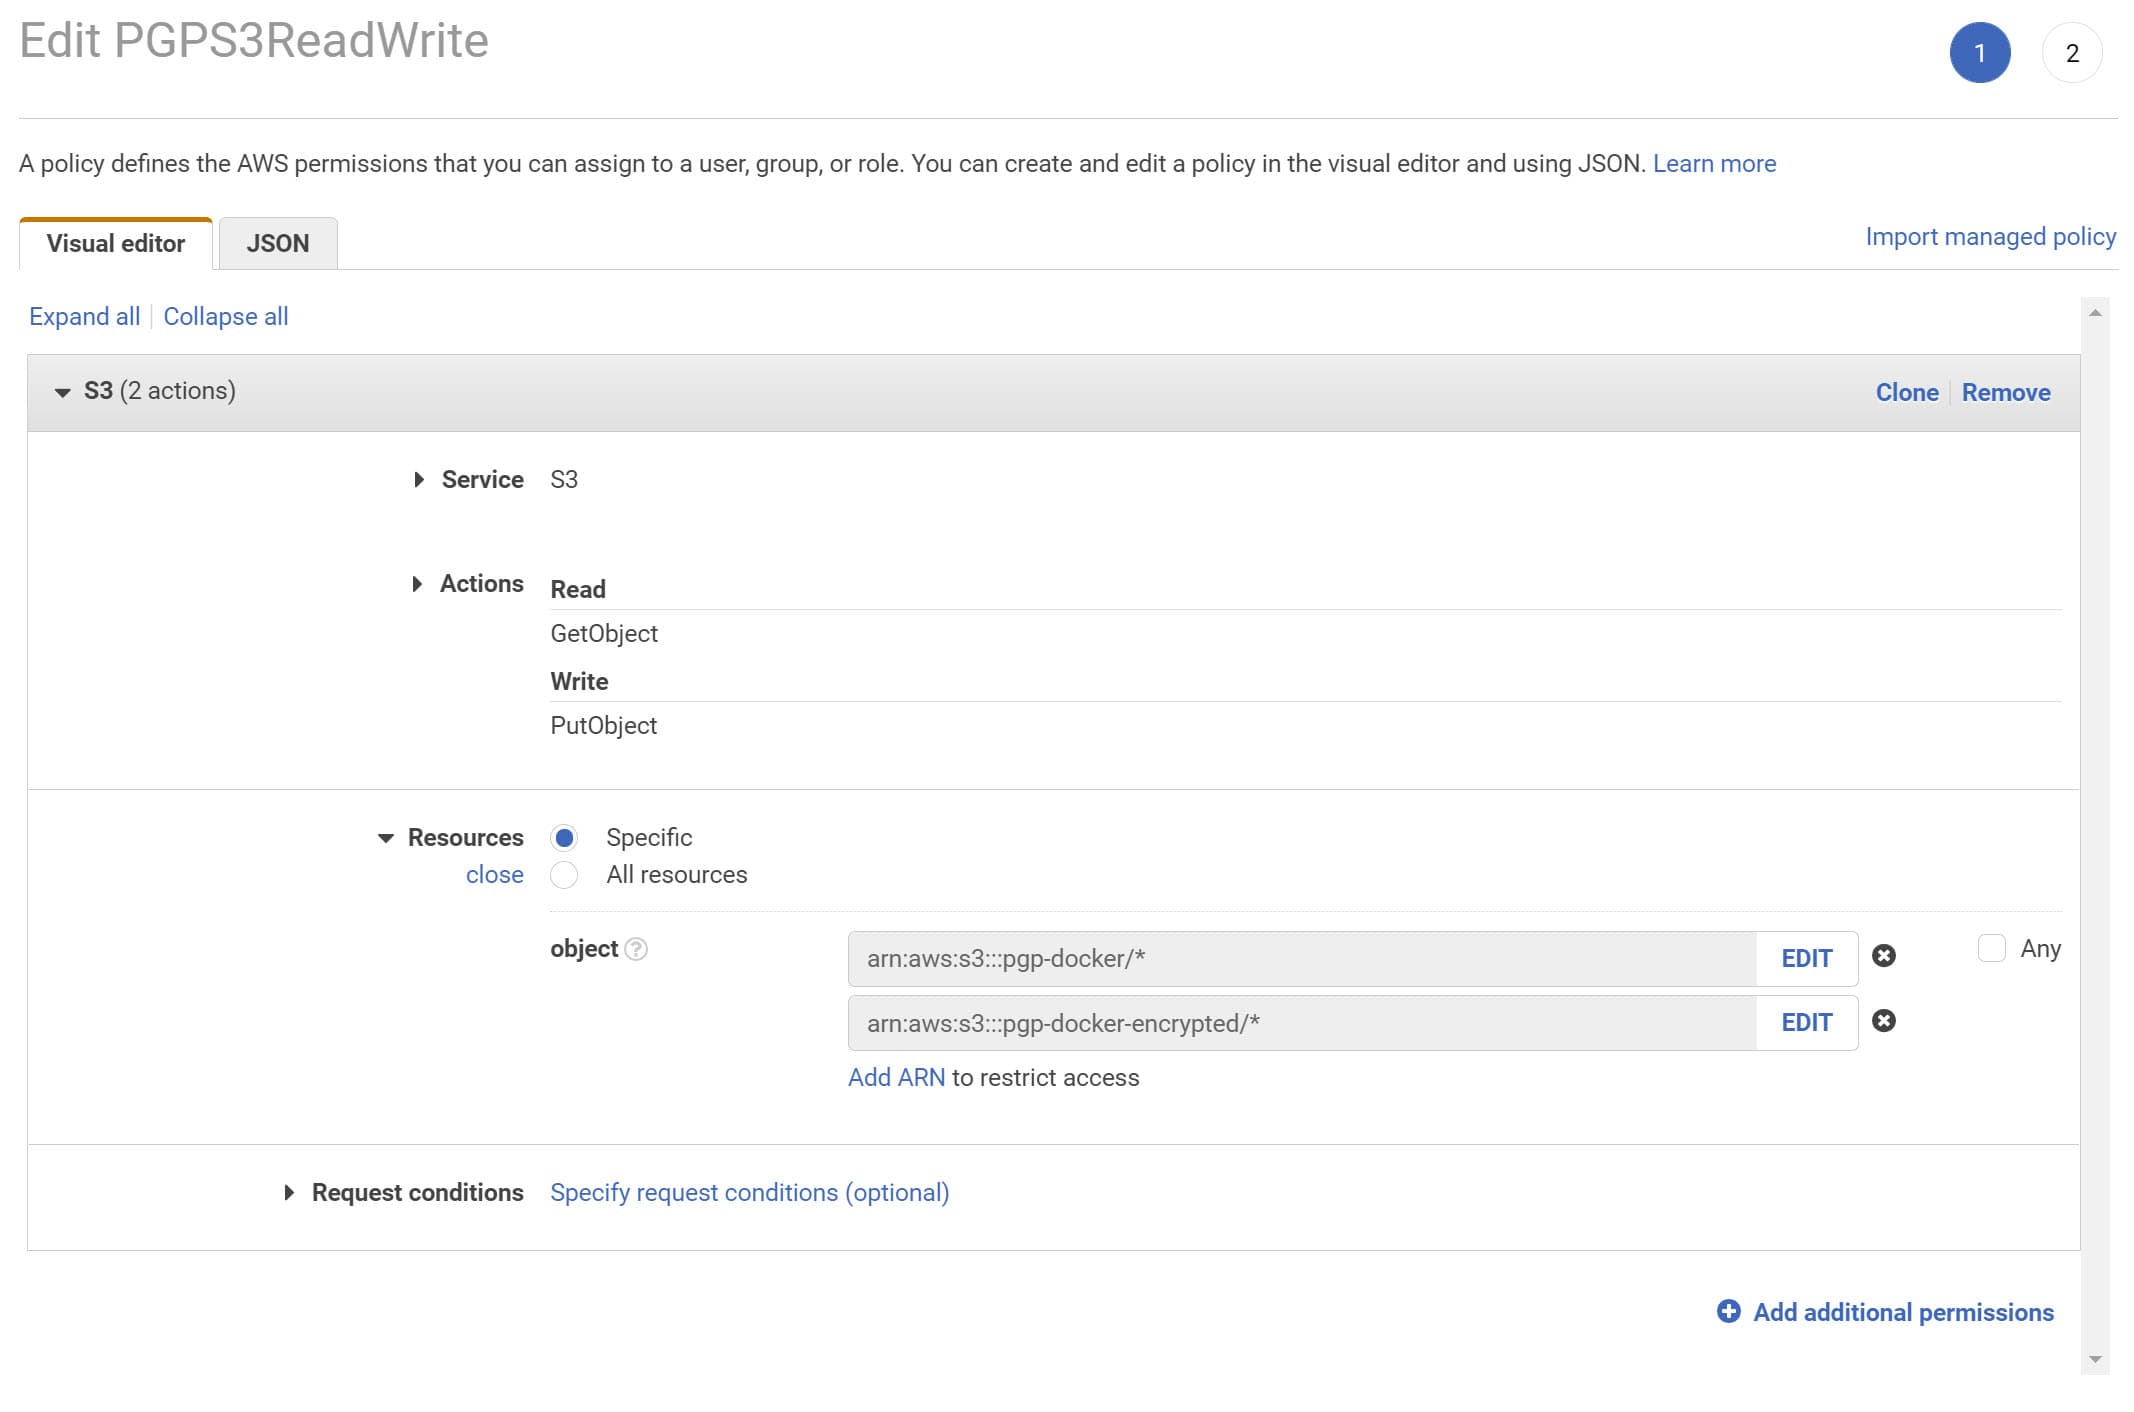This screenshot has height=1412, width=2134.
Task: Select the Specific radio button for Resources
Action: pyautogui.click(x=563, y=837)
